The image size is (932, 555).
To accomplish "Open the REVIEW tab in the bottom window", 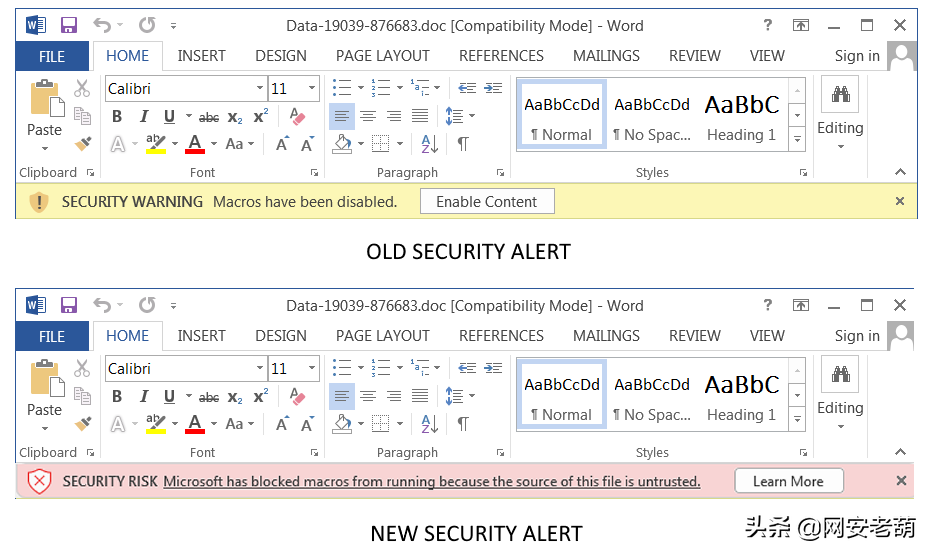I will (695, 336).
